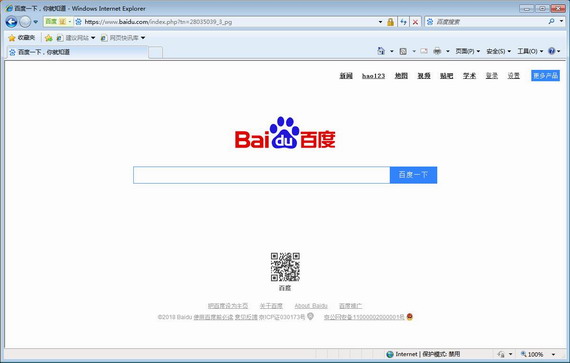Expand the address bar history dropdown
The height and width of the screenshot is (363, 570).
click(x=380, y=22)
